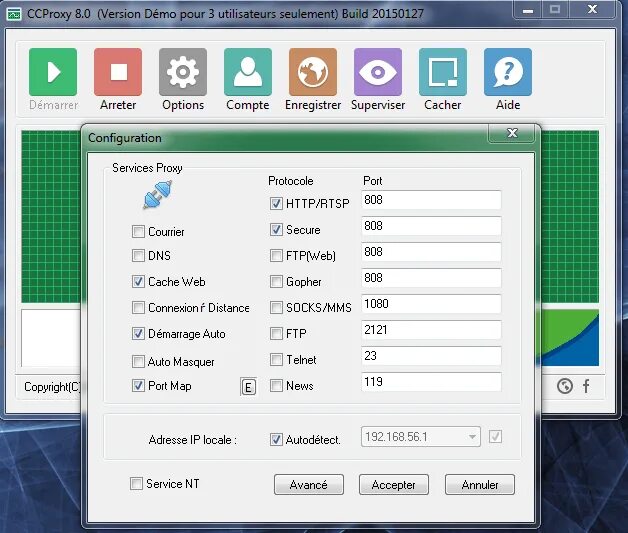
Task: Uncheck HTTP/RTSP protocol checkbox
Action: coord(276,203)
